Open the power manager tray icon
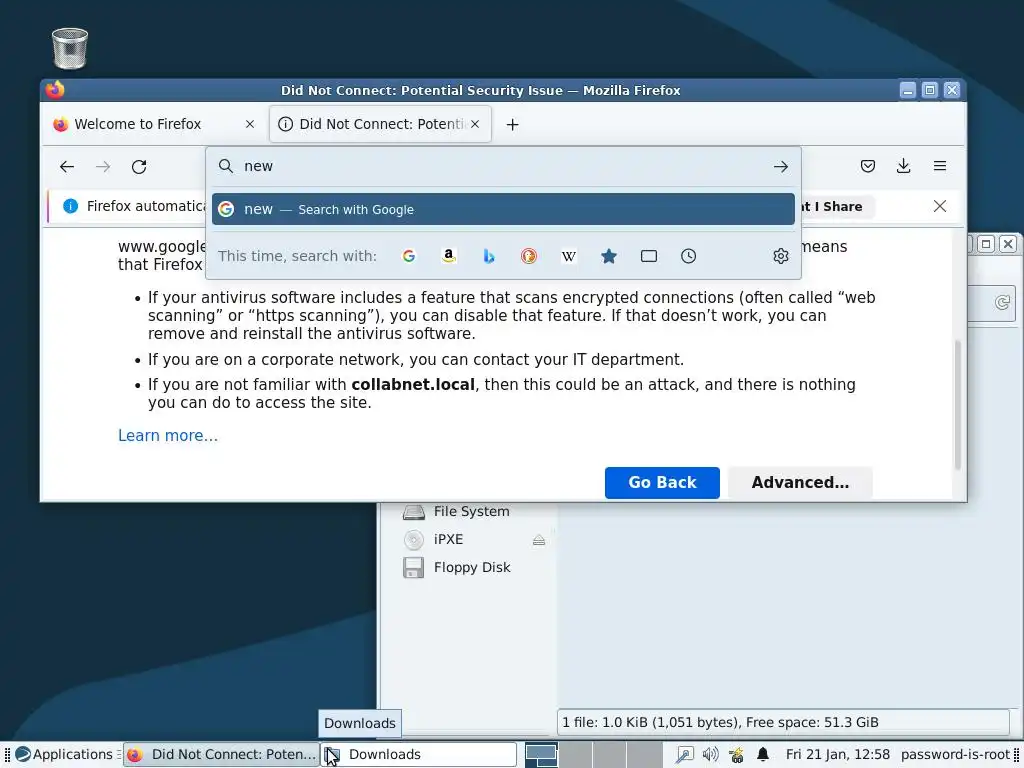This screenshot has height=768, width=1024. (736, 755)
